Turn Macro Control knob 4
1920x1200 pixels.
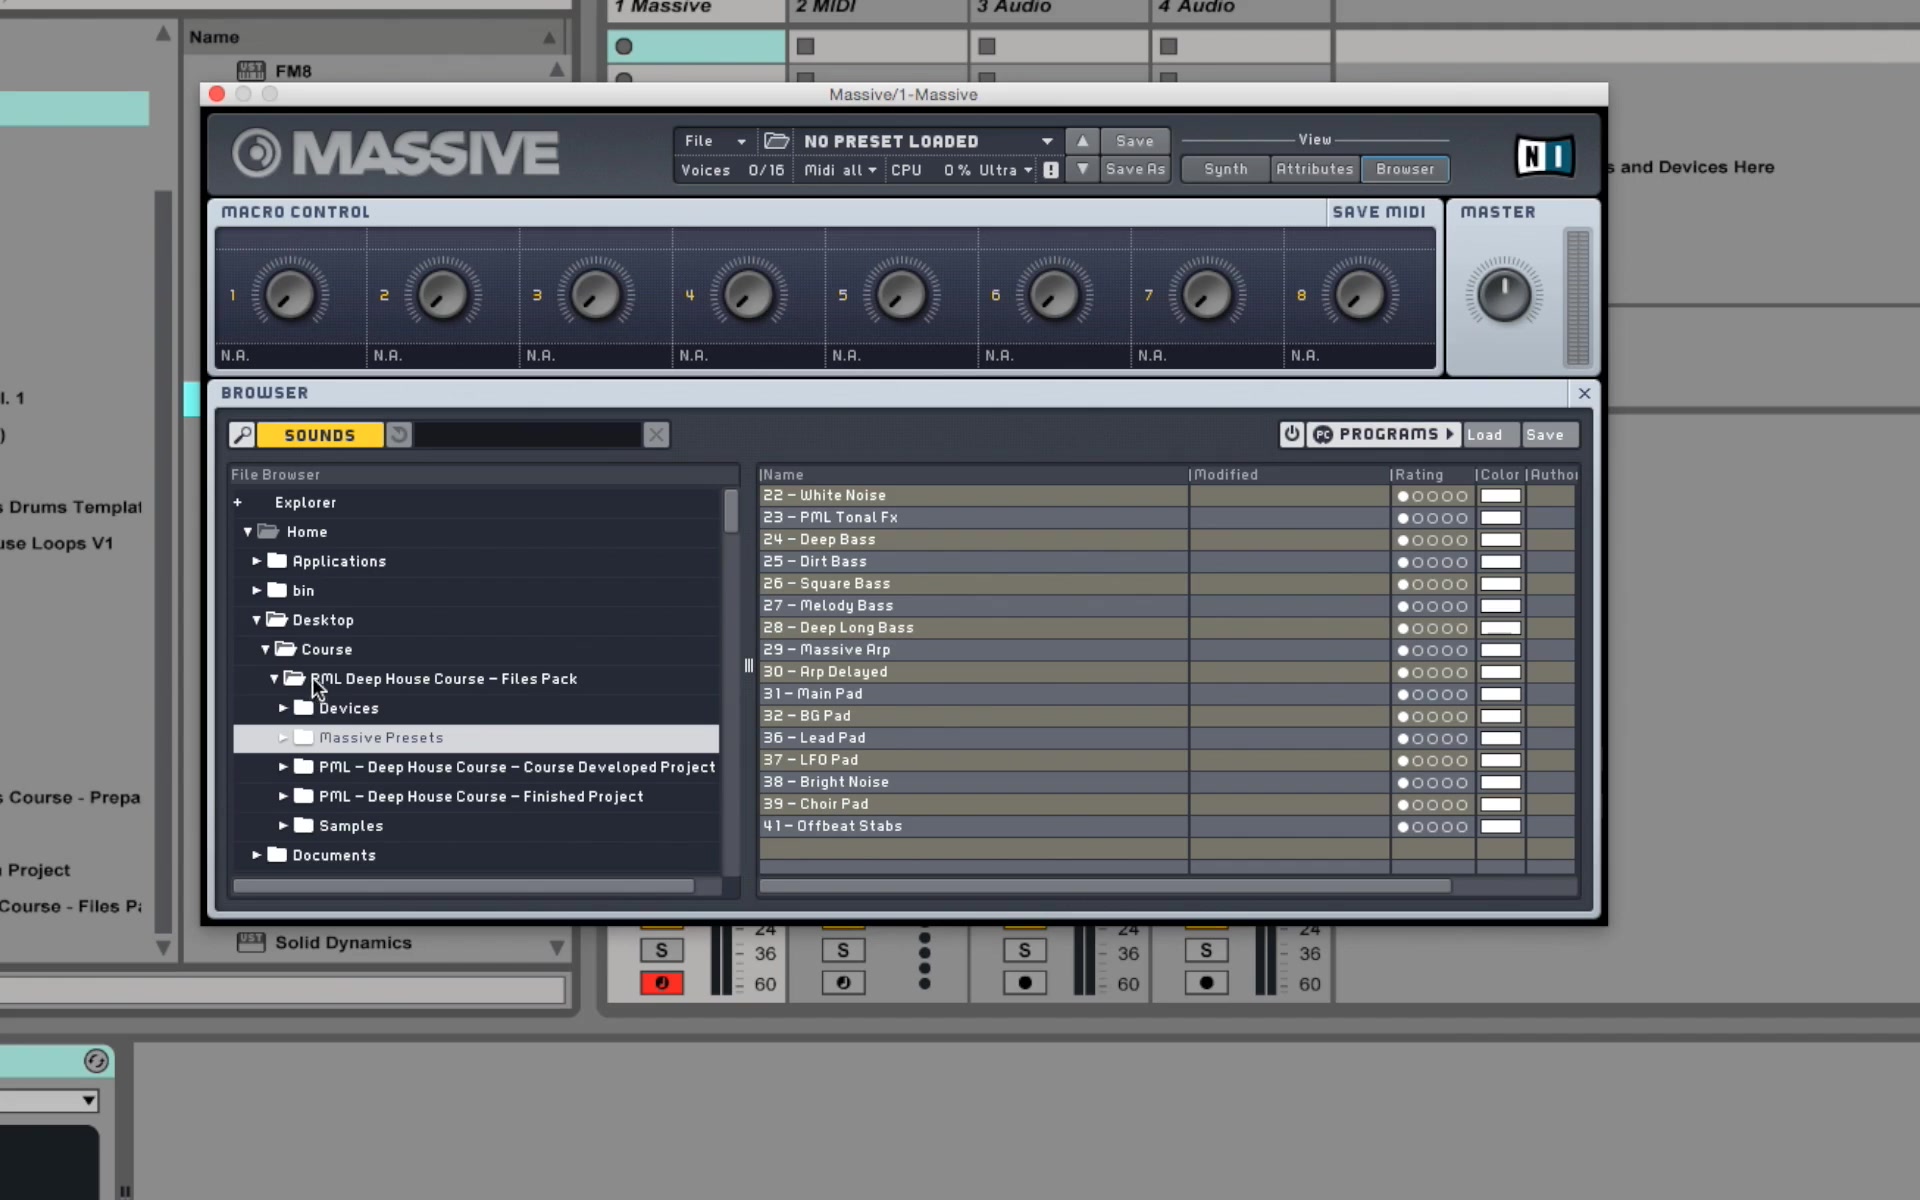coord(748,295)
